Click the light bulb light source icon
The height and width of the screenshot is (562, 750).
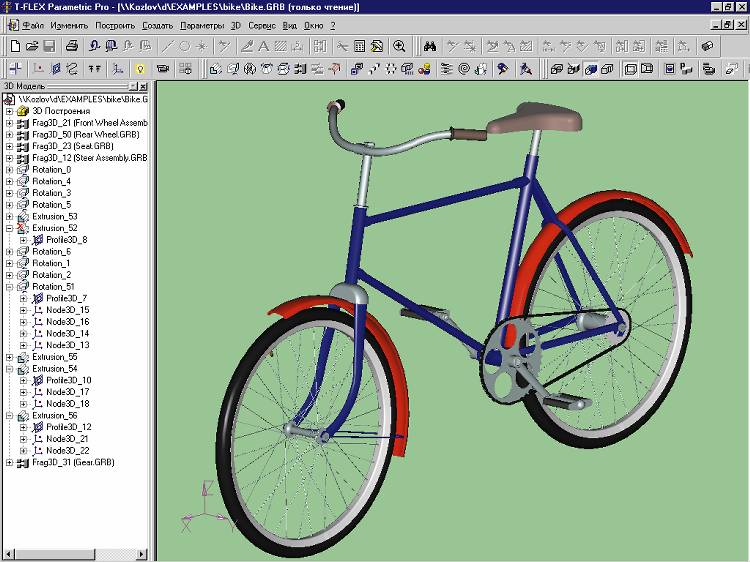[140, 69]
